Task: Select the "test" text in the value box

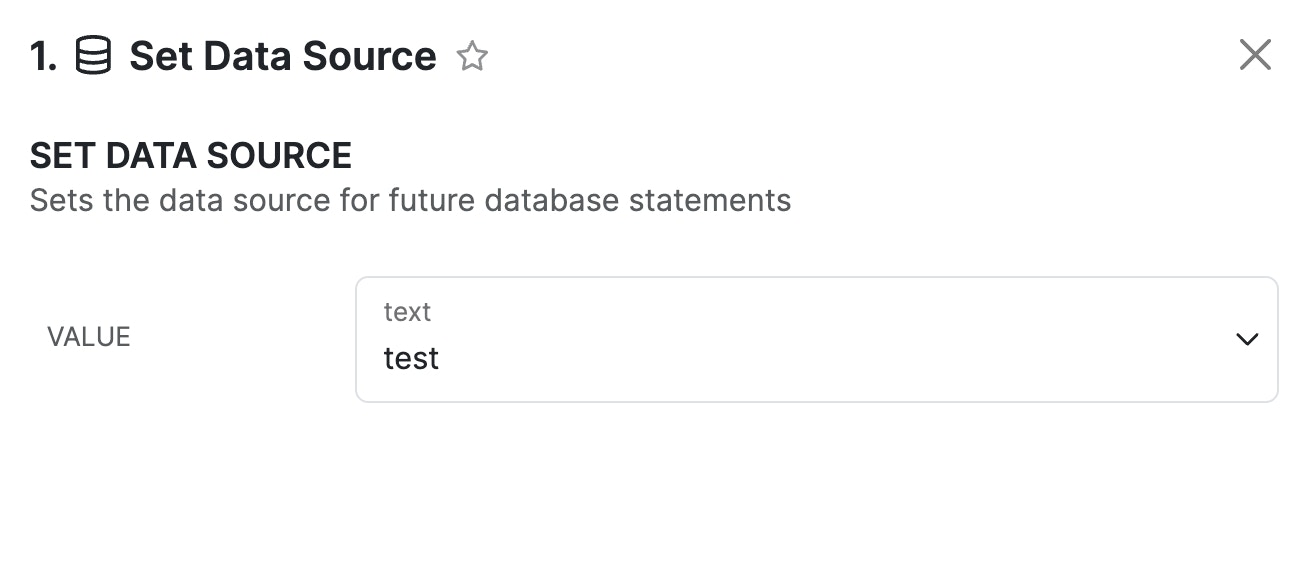Action: [411, 358]
